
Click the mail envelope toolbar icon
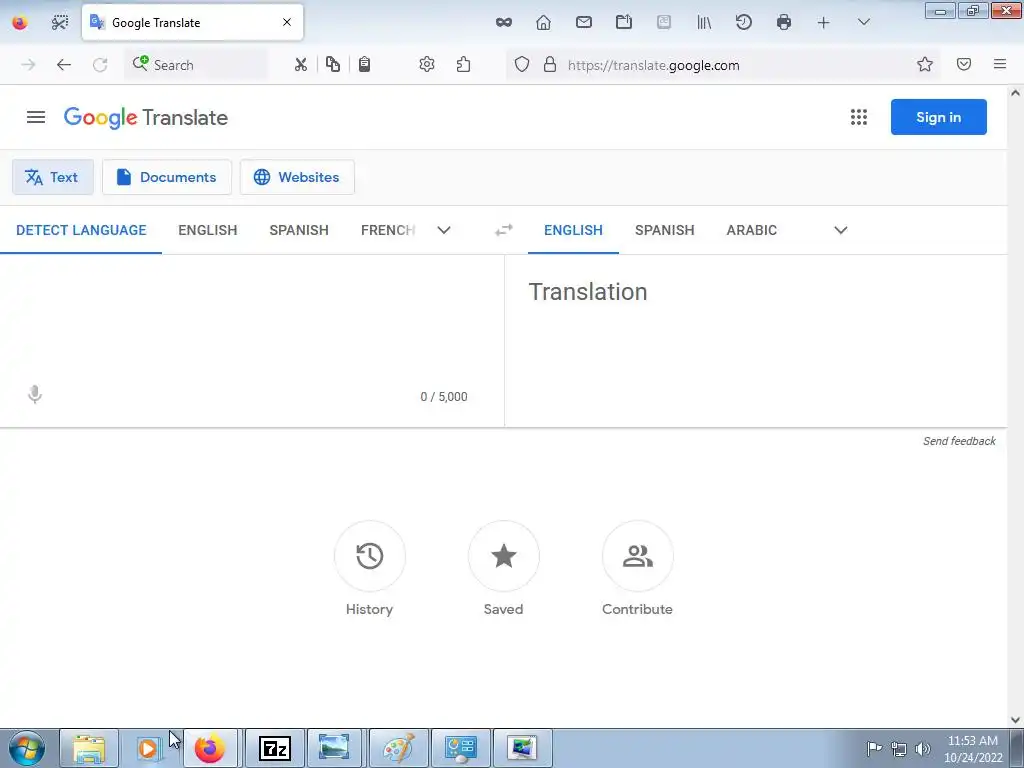(584, 23)
